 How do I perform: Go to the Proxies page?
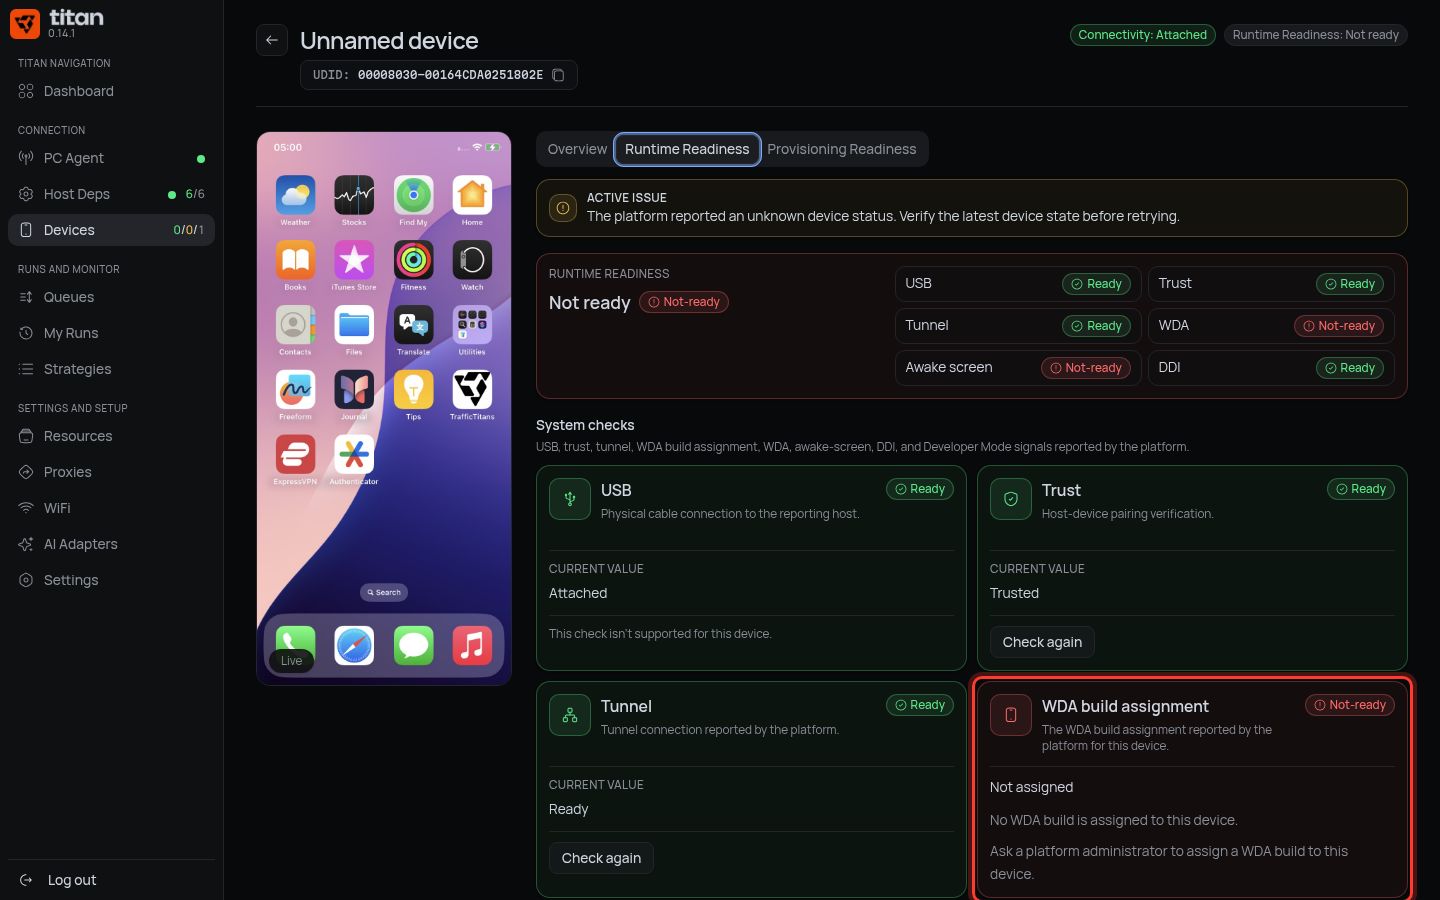(111, 472)
